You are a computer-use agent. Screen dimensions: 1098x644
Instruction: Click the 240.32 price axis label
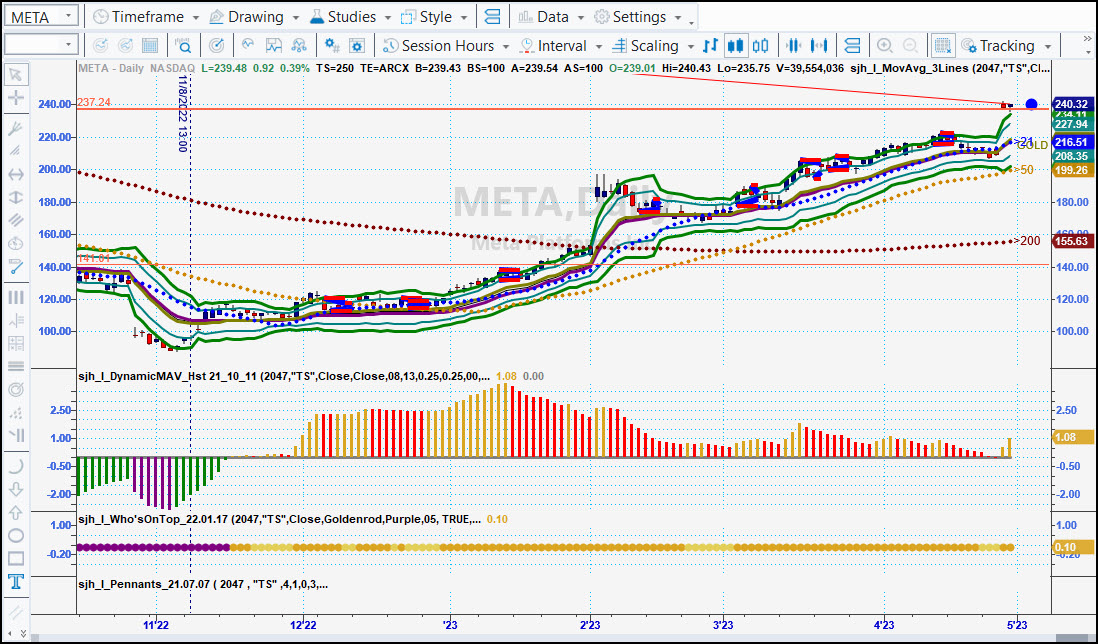[x=1072, y=104]
